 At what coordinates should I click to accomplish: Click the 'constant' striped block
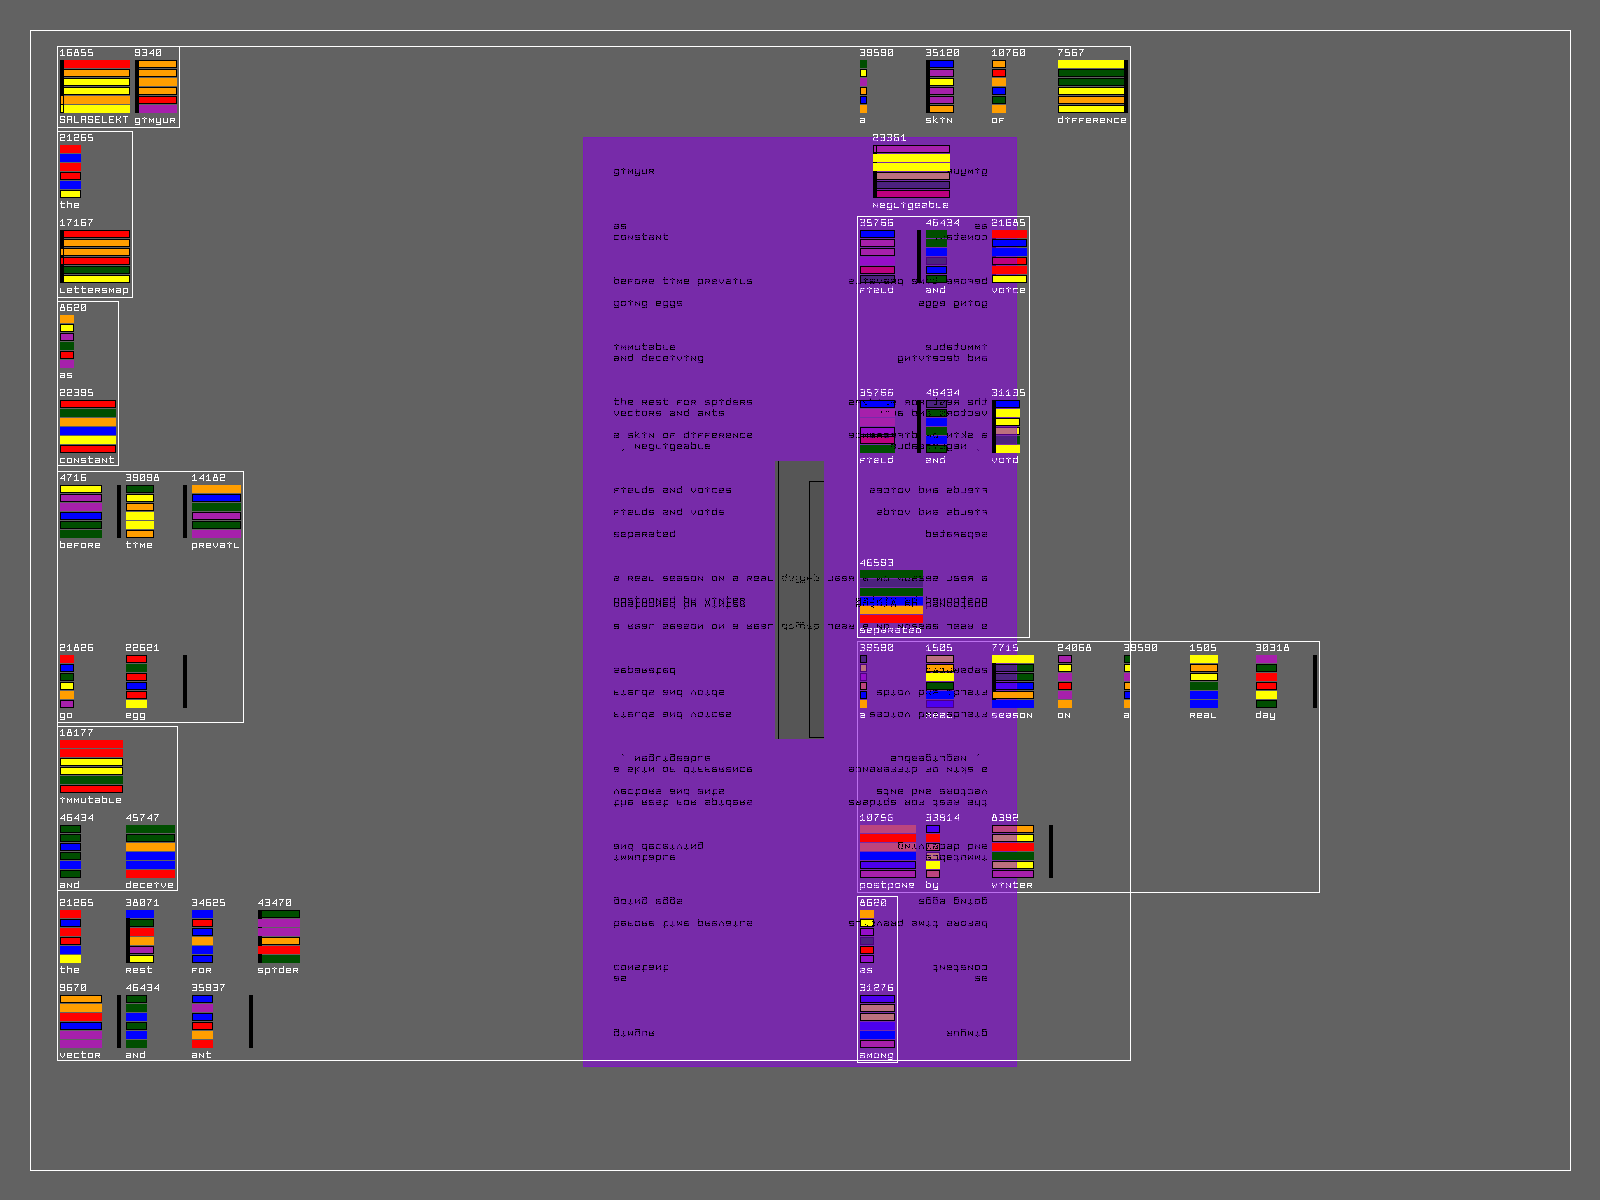88,426
